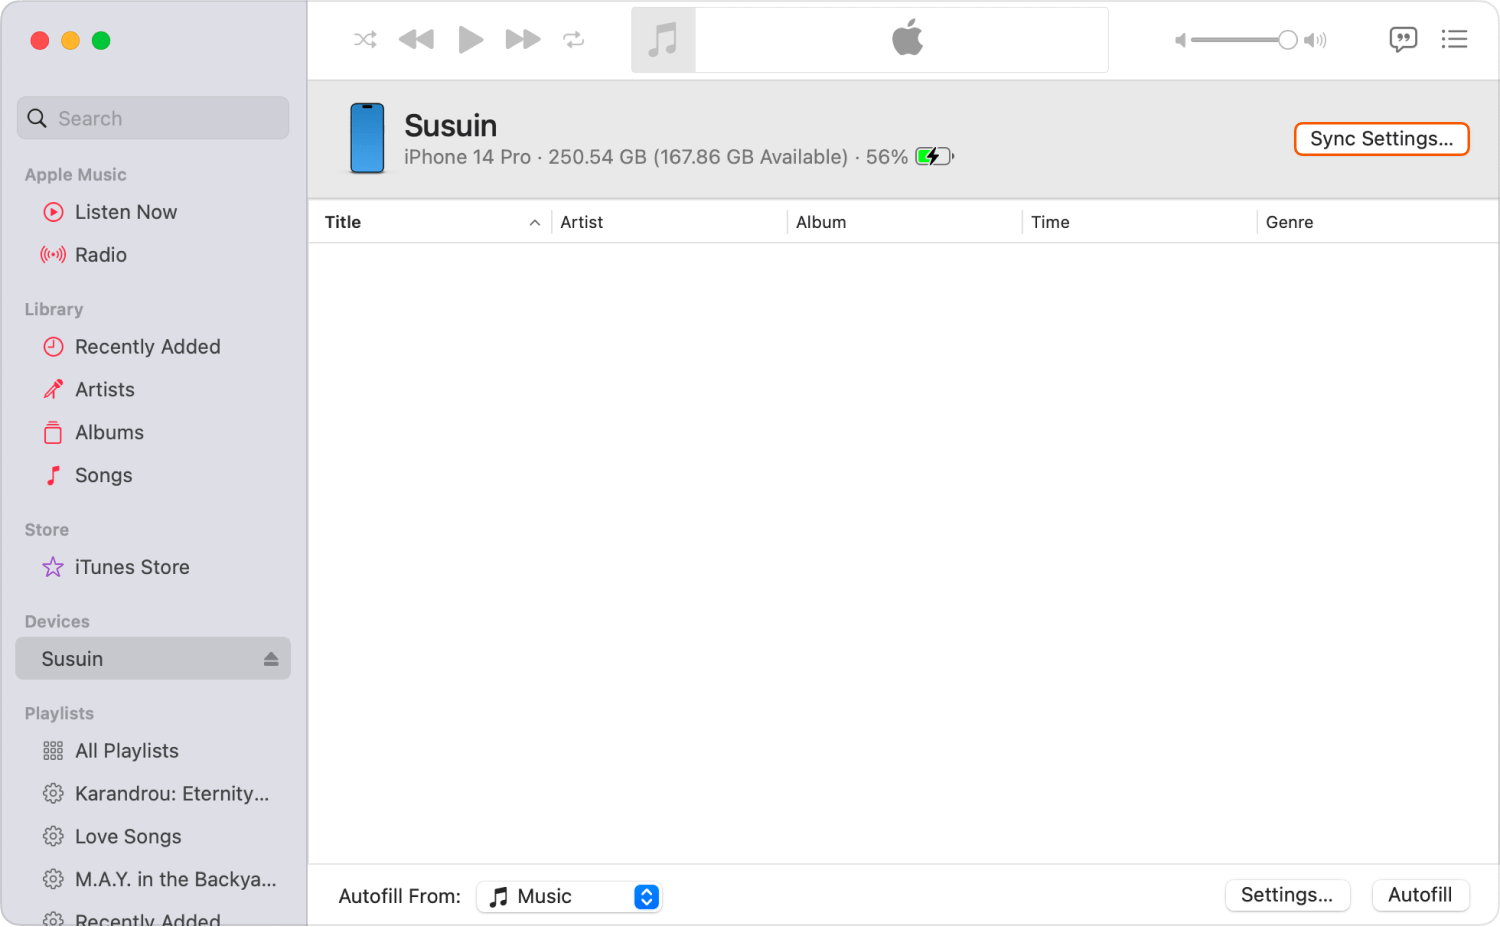Image resolution: width=1500 pixels, height=927 pixels.
Task: Toggle repeat mode
Action: [573, 40]
